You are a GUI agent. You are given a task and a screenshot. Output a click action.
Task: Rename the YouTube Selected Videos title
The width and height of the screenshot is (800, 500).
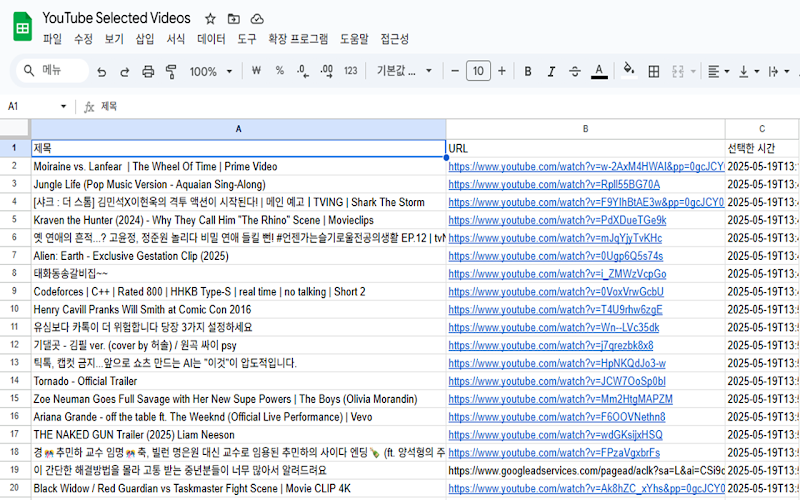tap(116, 18)
